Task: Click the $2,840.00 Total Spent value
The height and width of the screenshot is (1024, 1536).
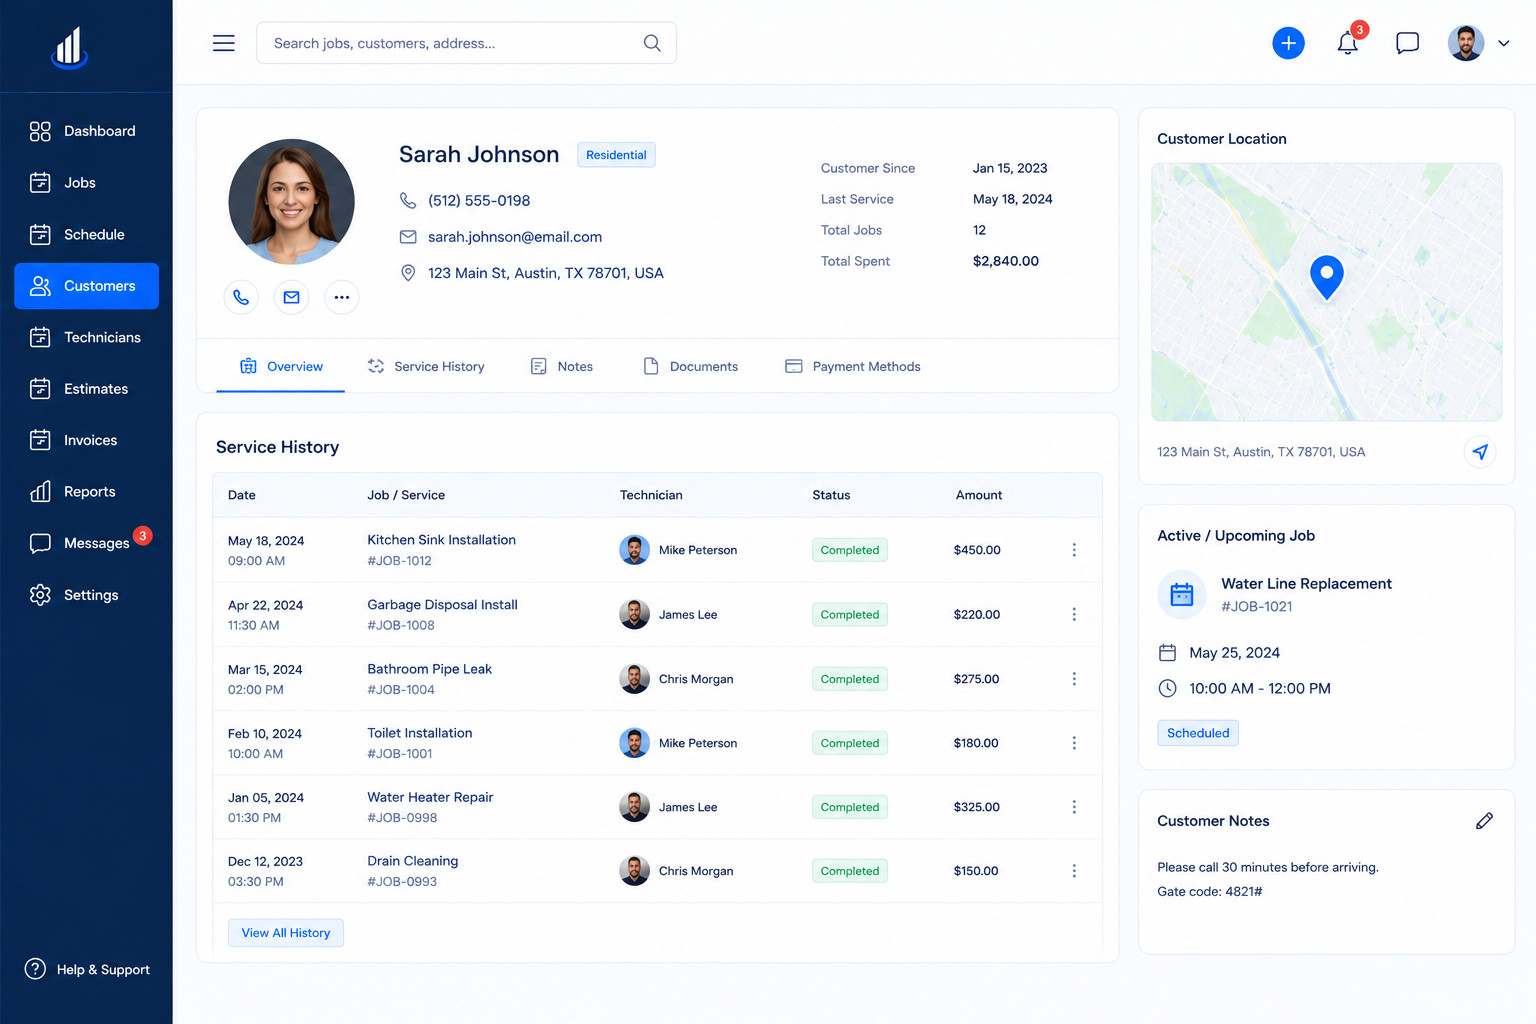Action: [1006, 261]
